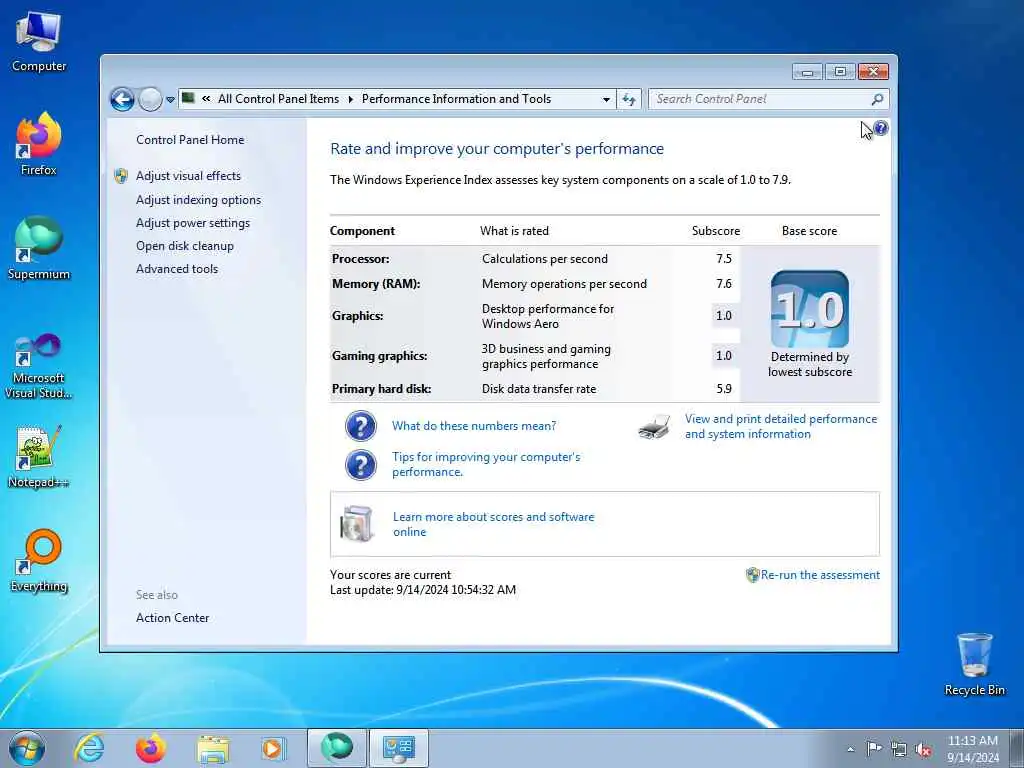Click the 1.0 base score badge
1024x768 pixels.
tap(810, 309)
